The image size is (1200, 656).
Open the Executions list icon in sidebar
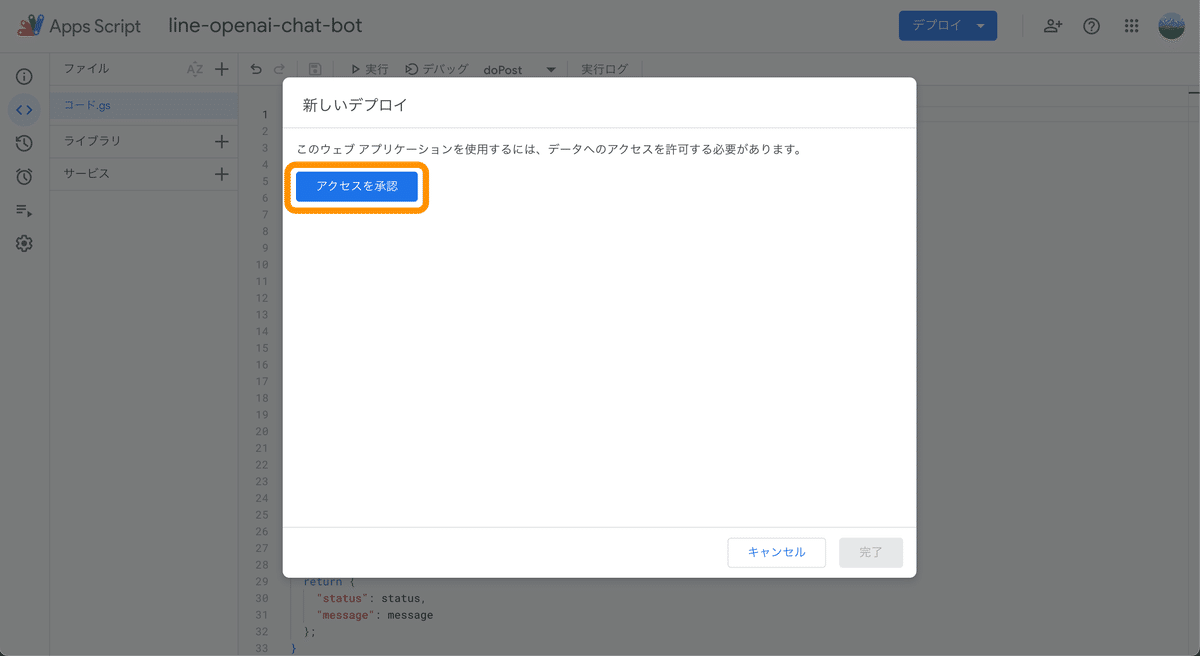(25, 210)
